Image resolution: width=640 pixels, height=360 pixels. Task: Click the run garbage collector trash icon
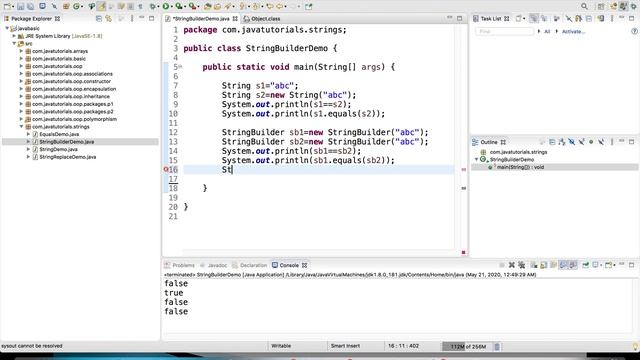[497, 347]
